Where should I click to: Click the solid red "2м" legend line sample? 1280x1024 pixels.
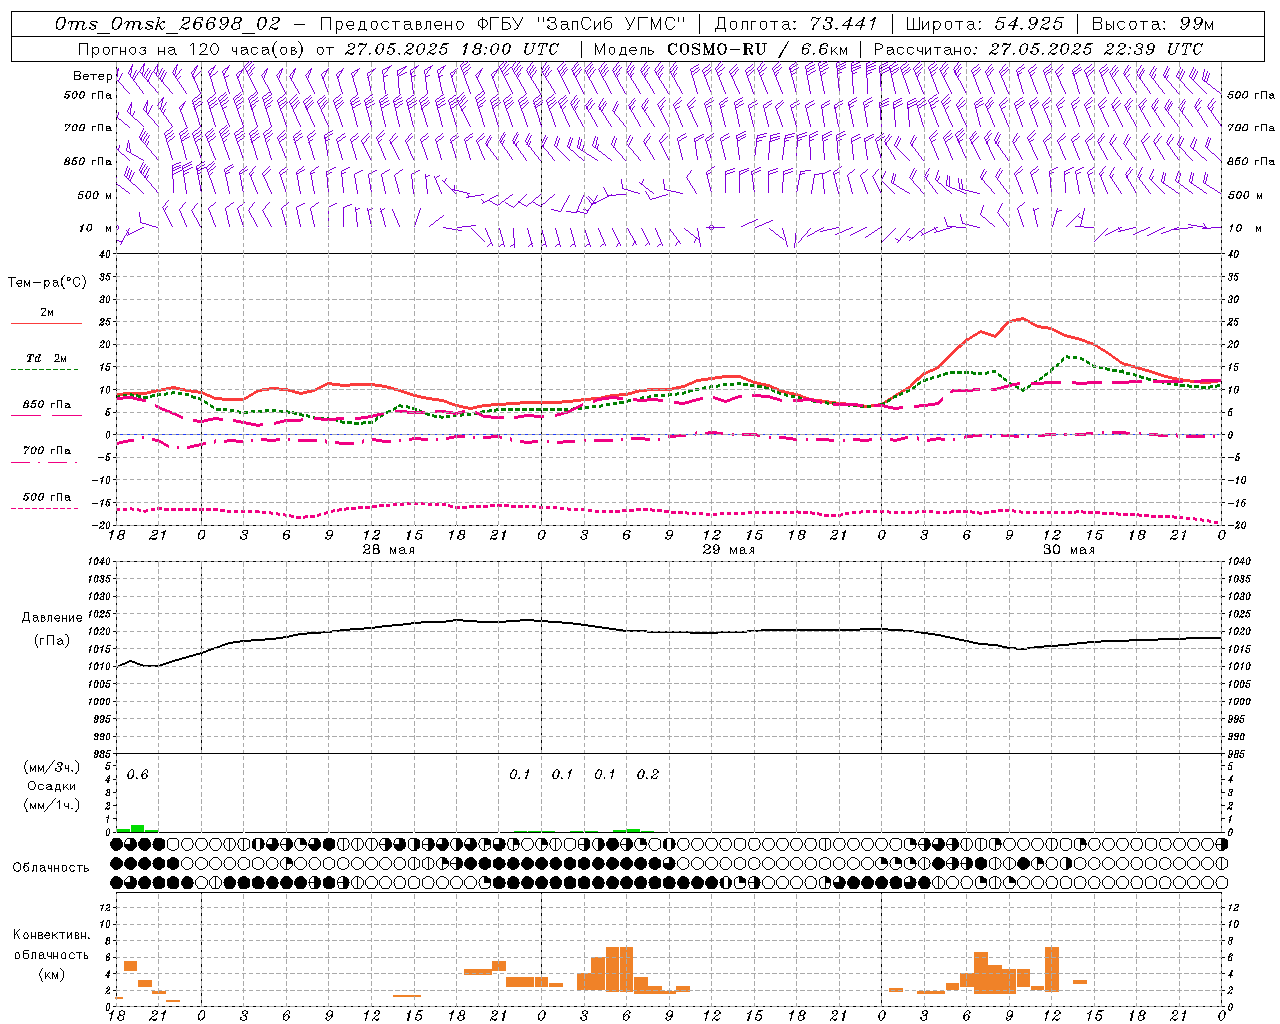point(46,324)
